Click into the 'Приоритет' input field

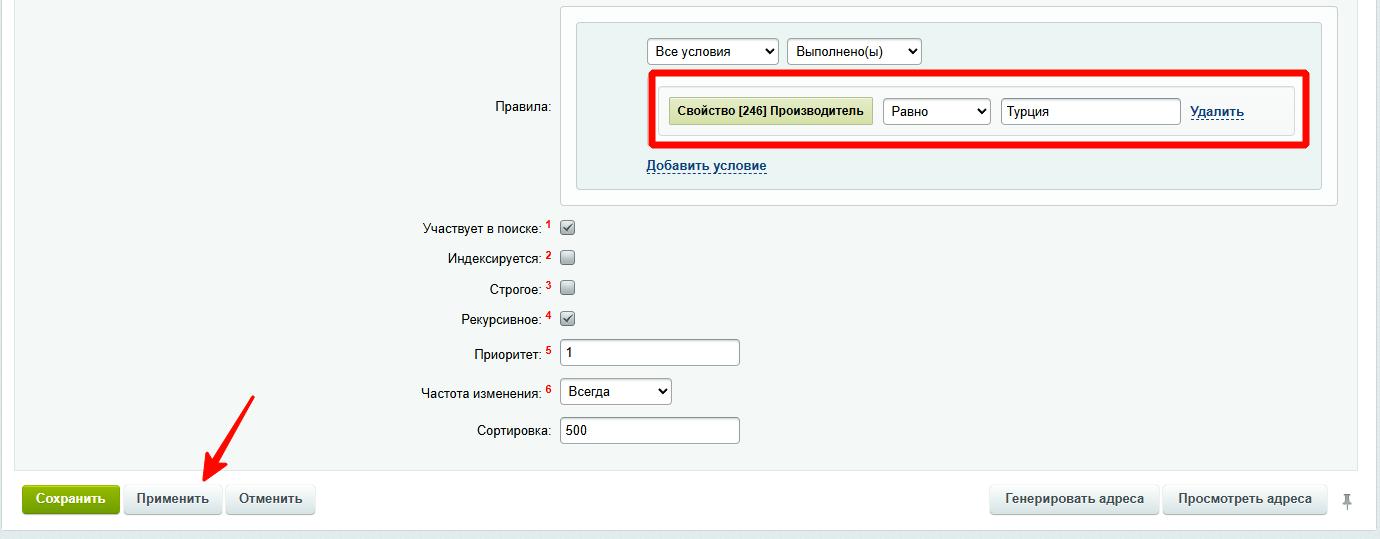(649, 353)
